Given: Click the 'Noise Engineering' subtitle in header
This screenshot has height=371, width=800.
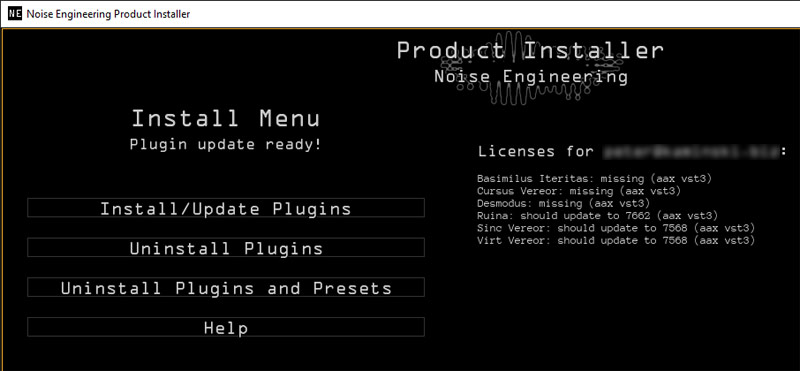Looking at the screenshot, I should click(x=531, y=77).
